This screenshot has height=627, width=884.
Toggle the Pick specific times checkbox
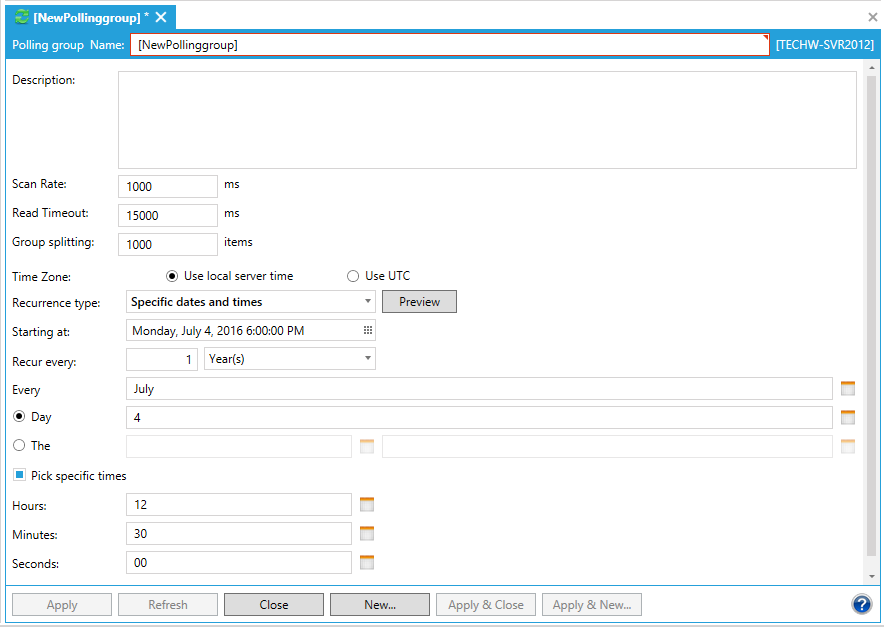[19, 476]
